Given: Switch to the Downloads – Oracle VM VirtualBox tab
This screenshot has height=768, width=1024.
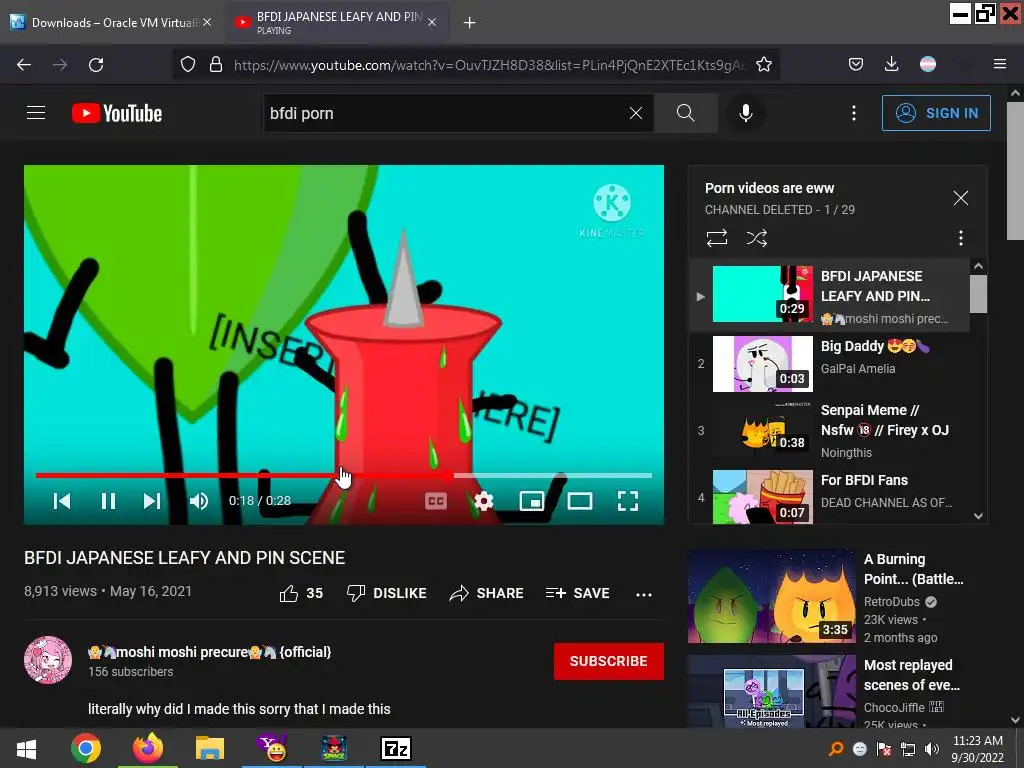Looking at the screenshot, I should coord(111,22).
